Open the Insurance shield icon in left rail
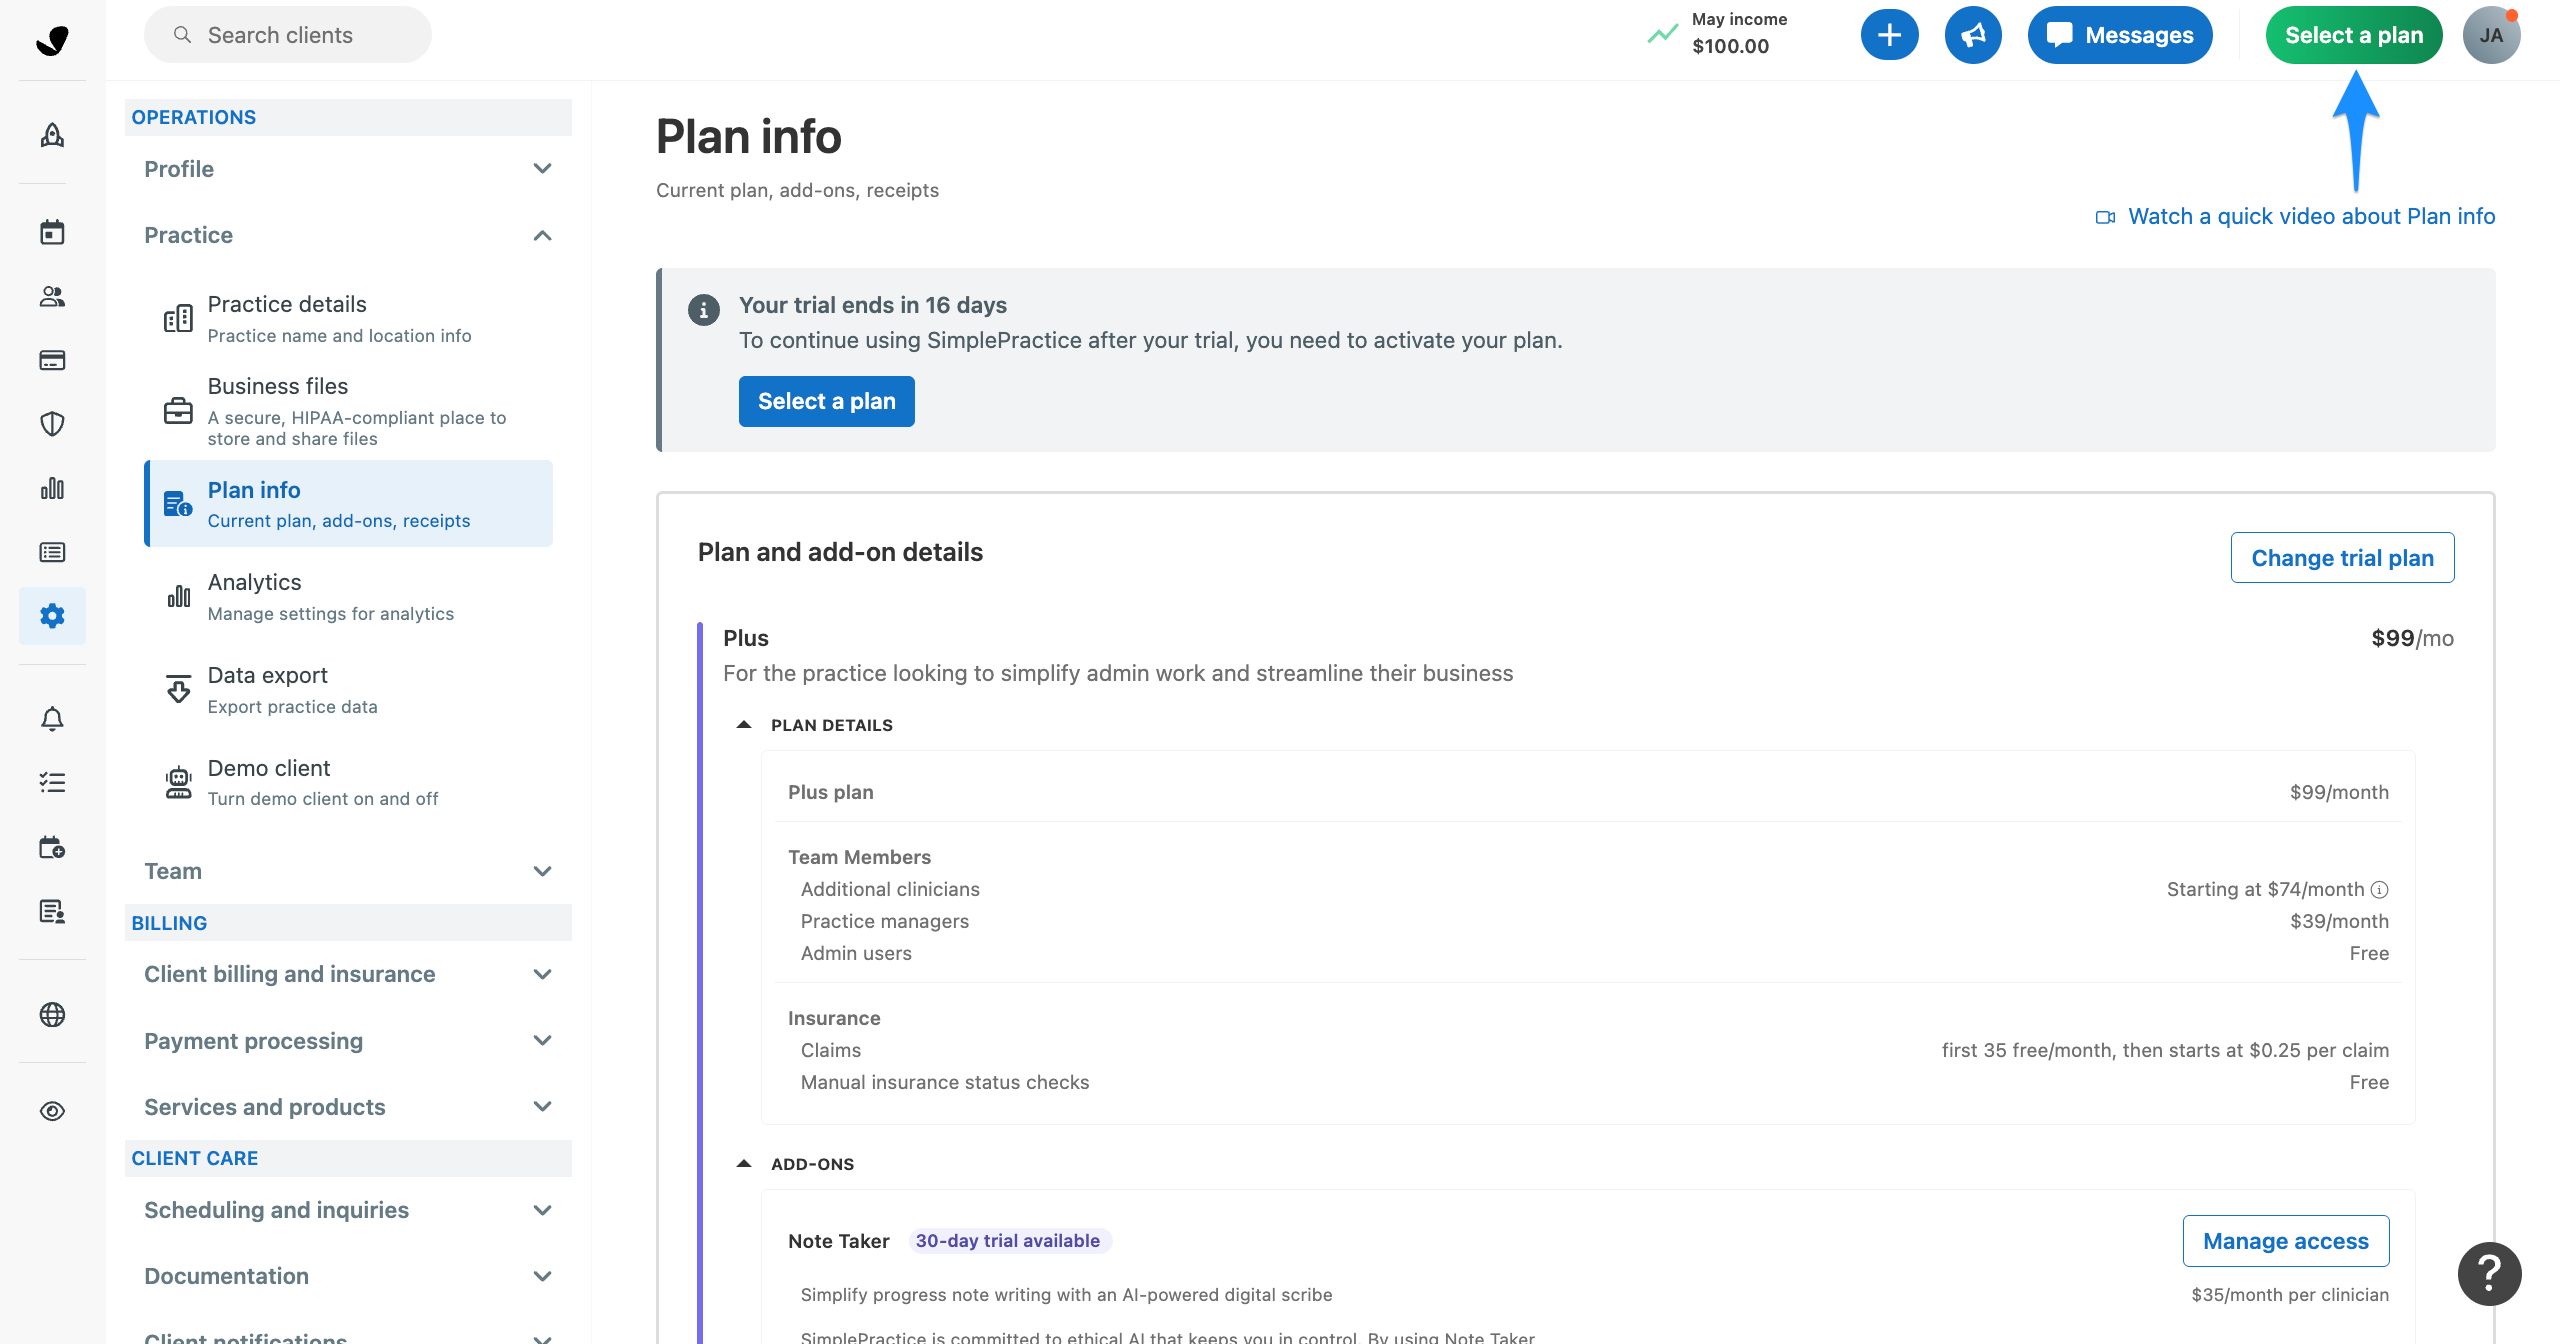 [x=52, y=424]
